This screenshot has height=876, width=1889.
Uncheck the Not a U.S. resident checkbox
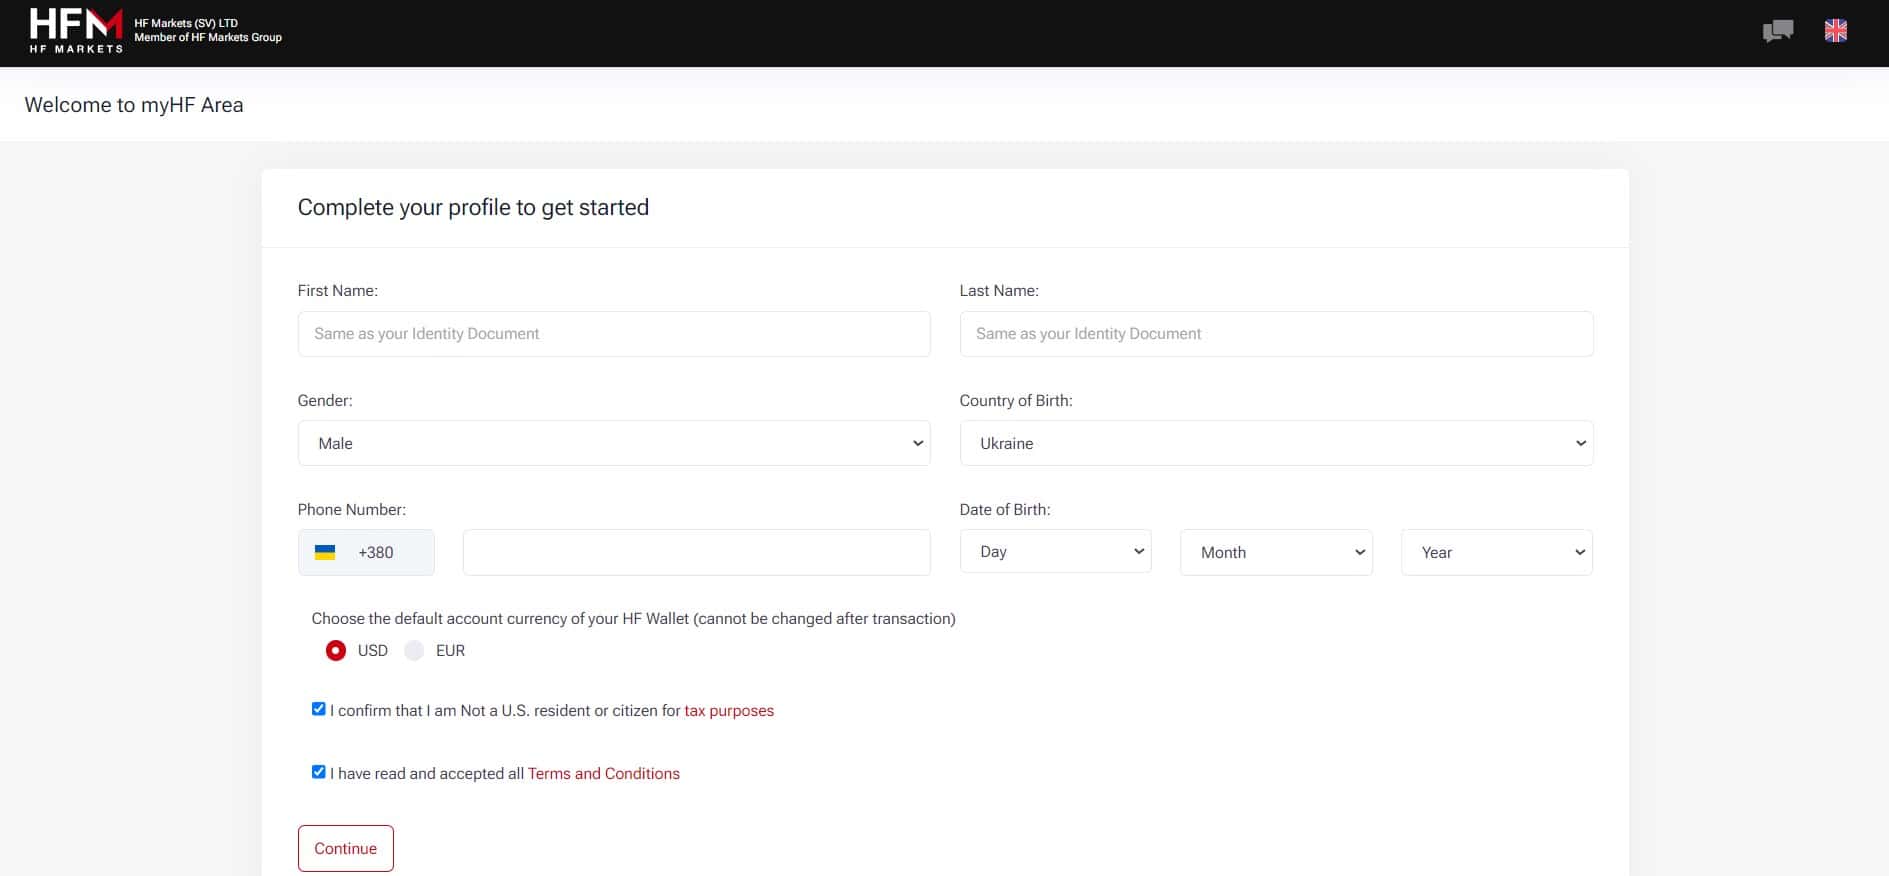(x=318, y=709)
